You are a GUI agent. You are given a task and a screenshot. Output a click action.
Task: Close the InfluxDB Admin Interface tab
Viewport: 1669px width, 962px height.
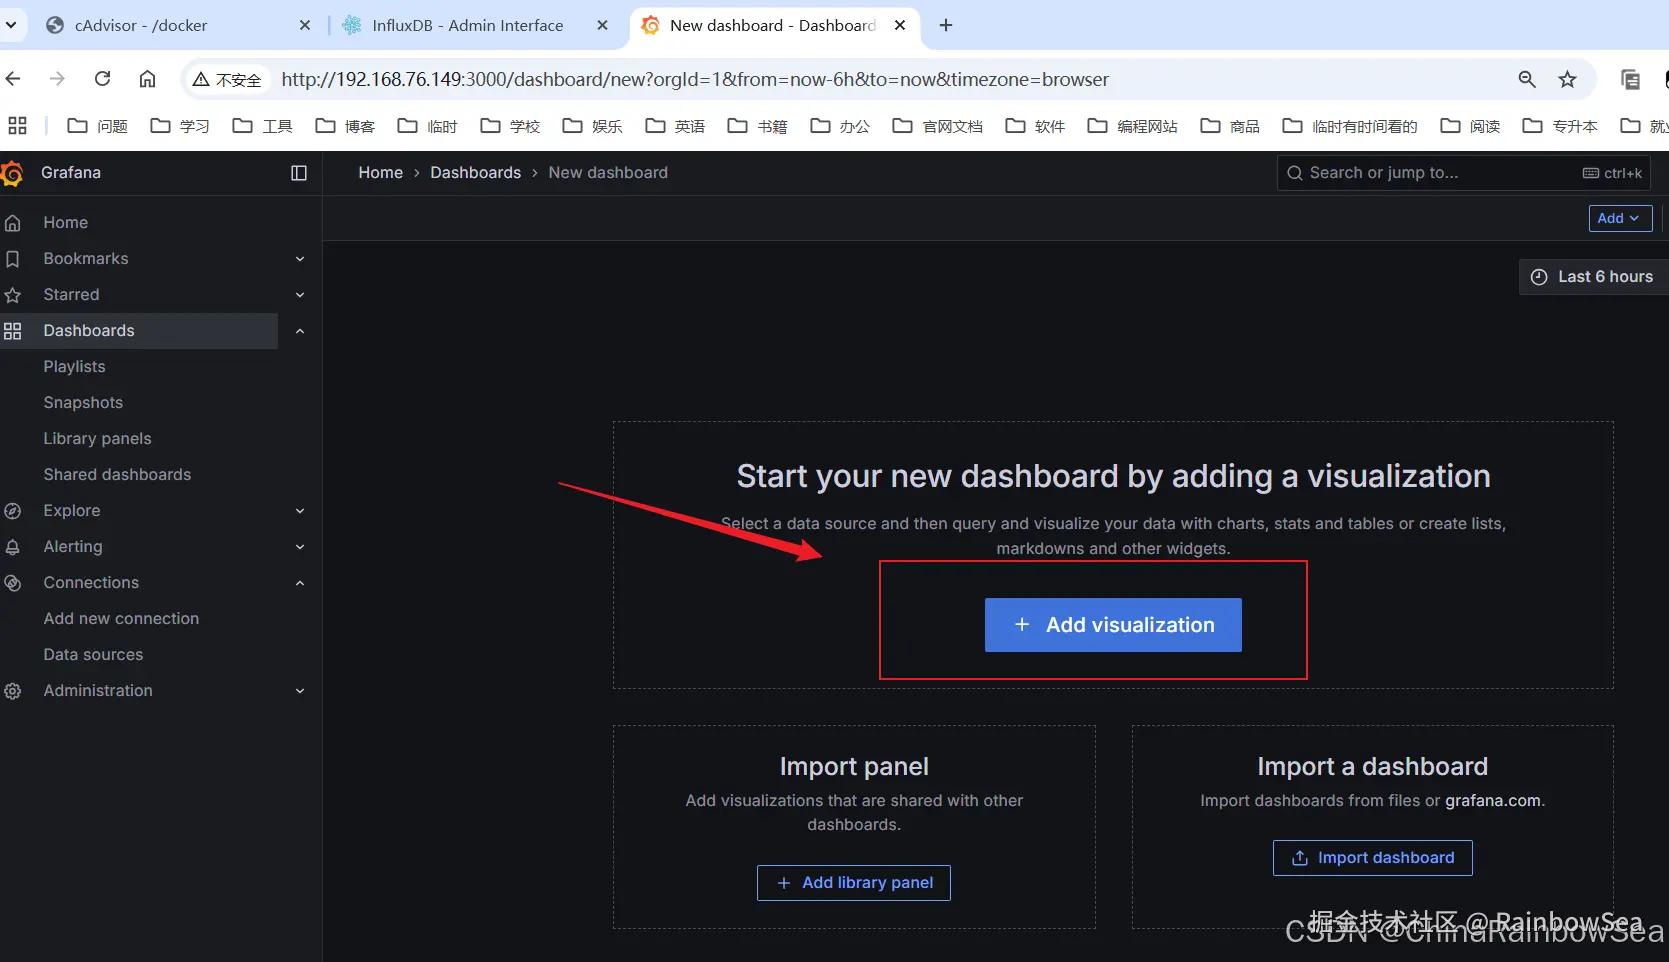click(602, 25)
